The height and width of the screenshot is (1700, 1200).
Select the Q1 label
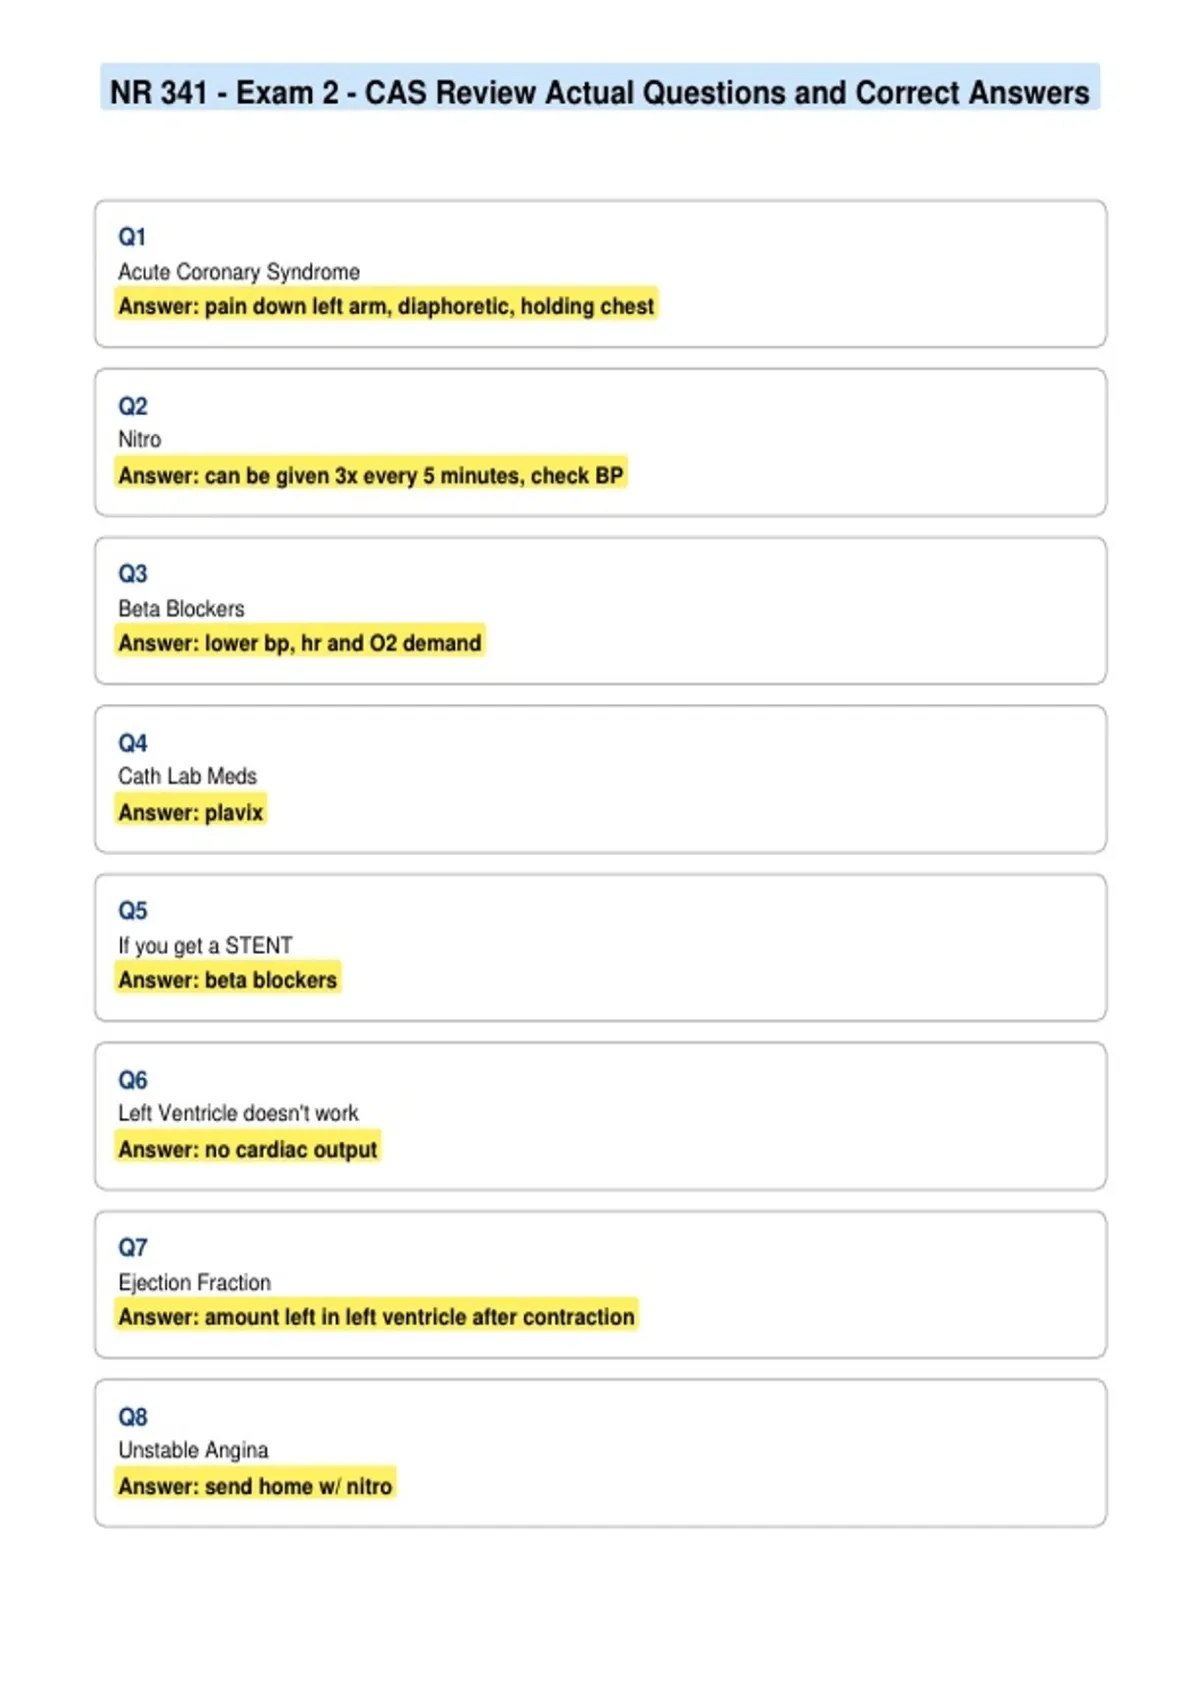tap(132, 237)
